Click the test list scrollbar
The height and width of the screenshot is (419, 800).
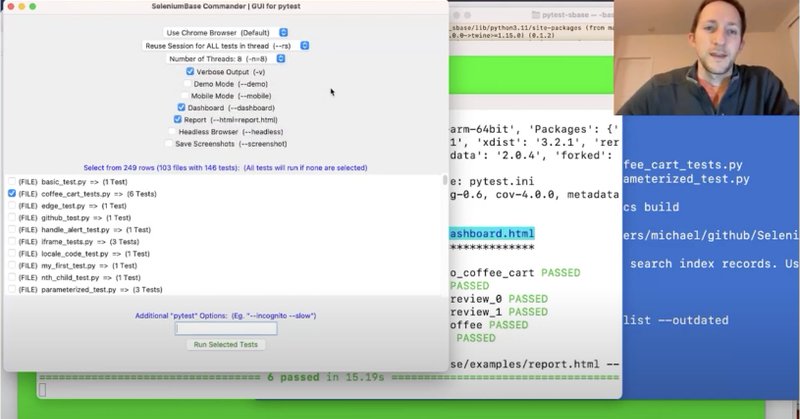pyautogui.click(x=445, y=180)
